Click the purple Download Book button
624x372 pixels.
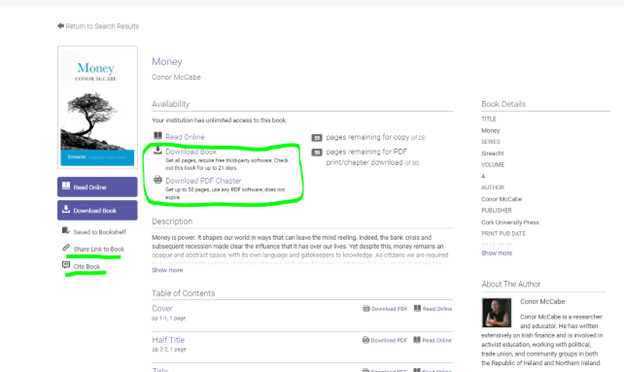[98, 210]
